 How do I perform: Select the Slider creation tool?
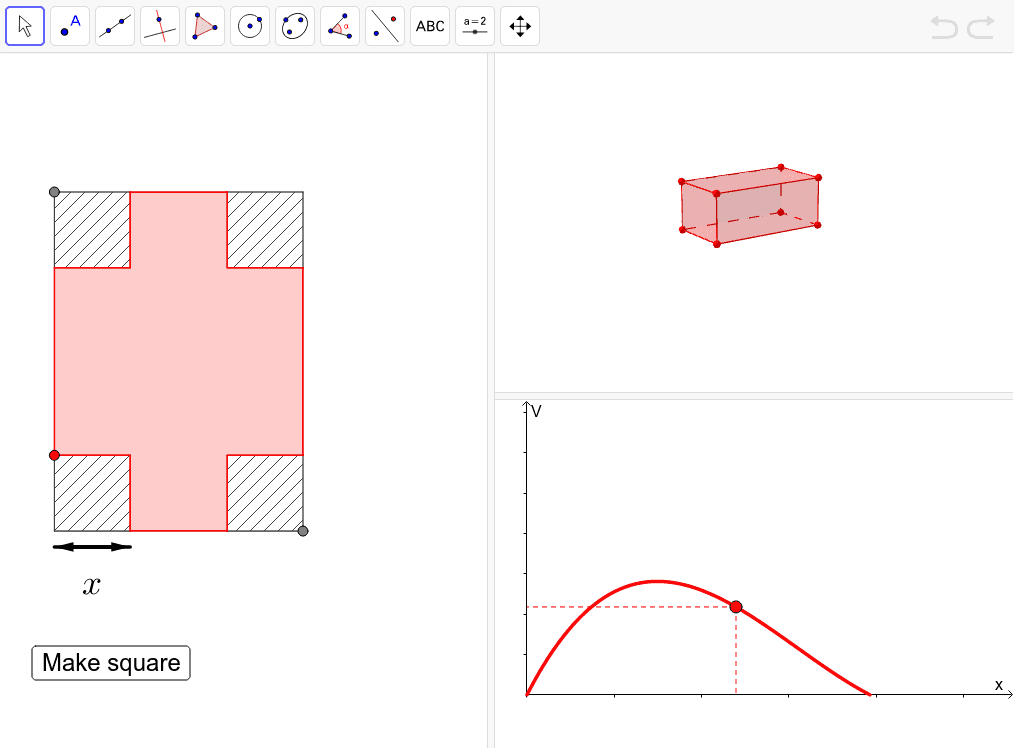[474, 25]
